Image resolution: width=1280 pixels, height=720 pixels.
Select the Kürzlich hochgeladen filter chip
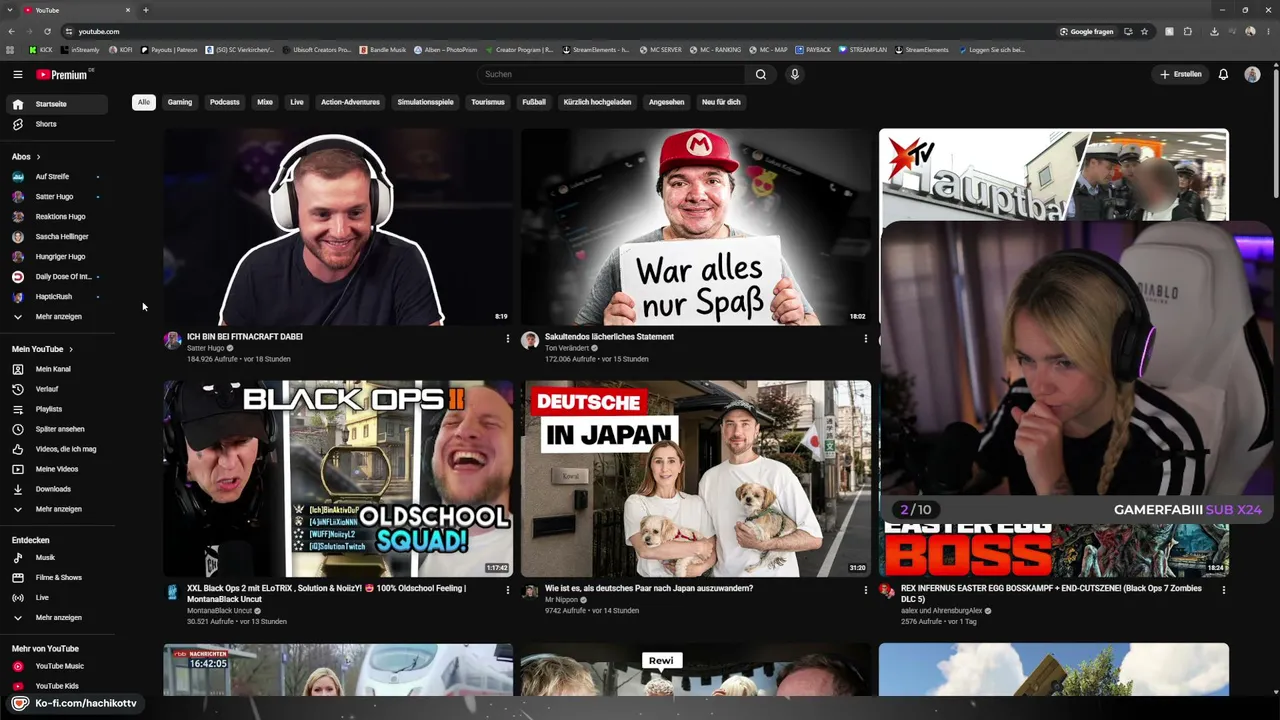point(597,102)
